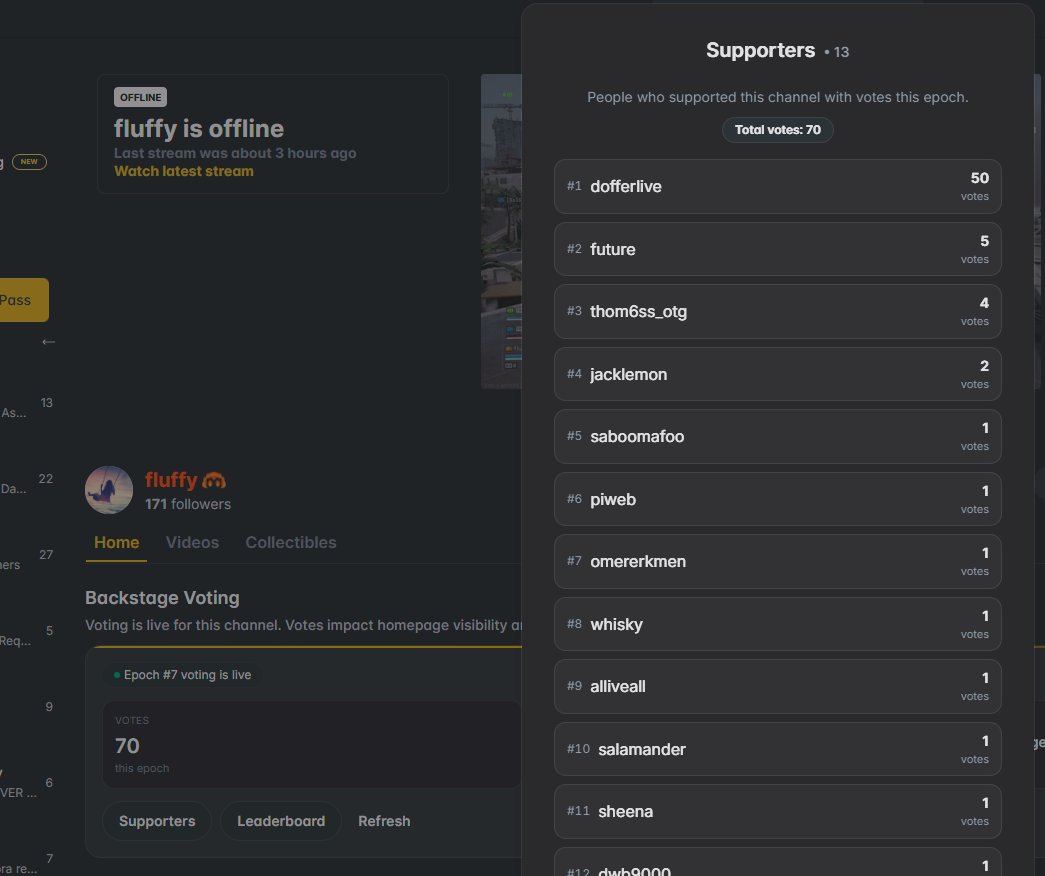Open the Leaderboard view
Viewport: 1045px width, 876px height.
coord(280,821)
